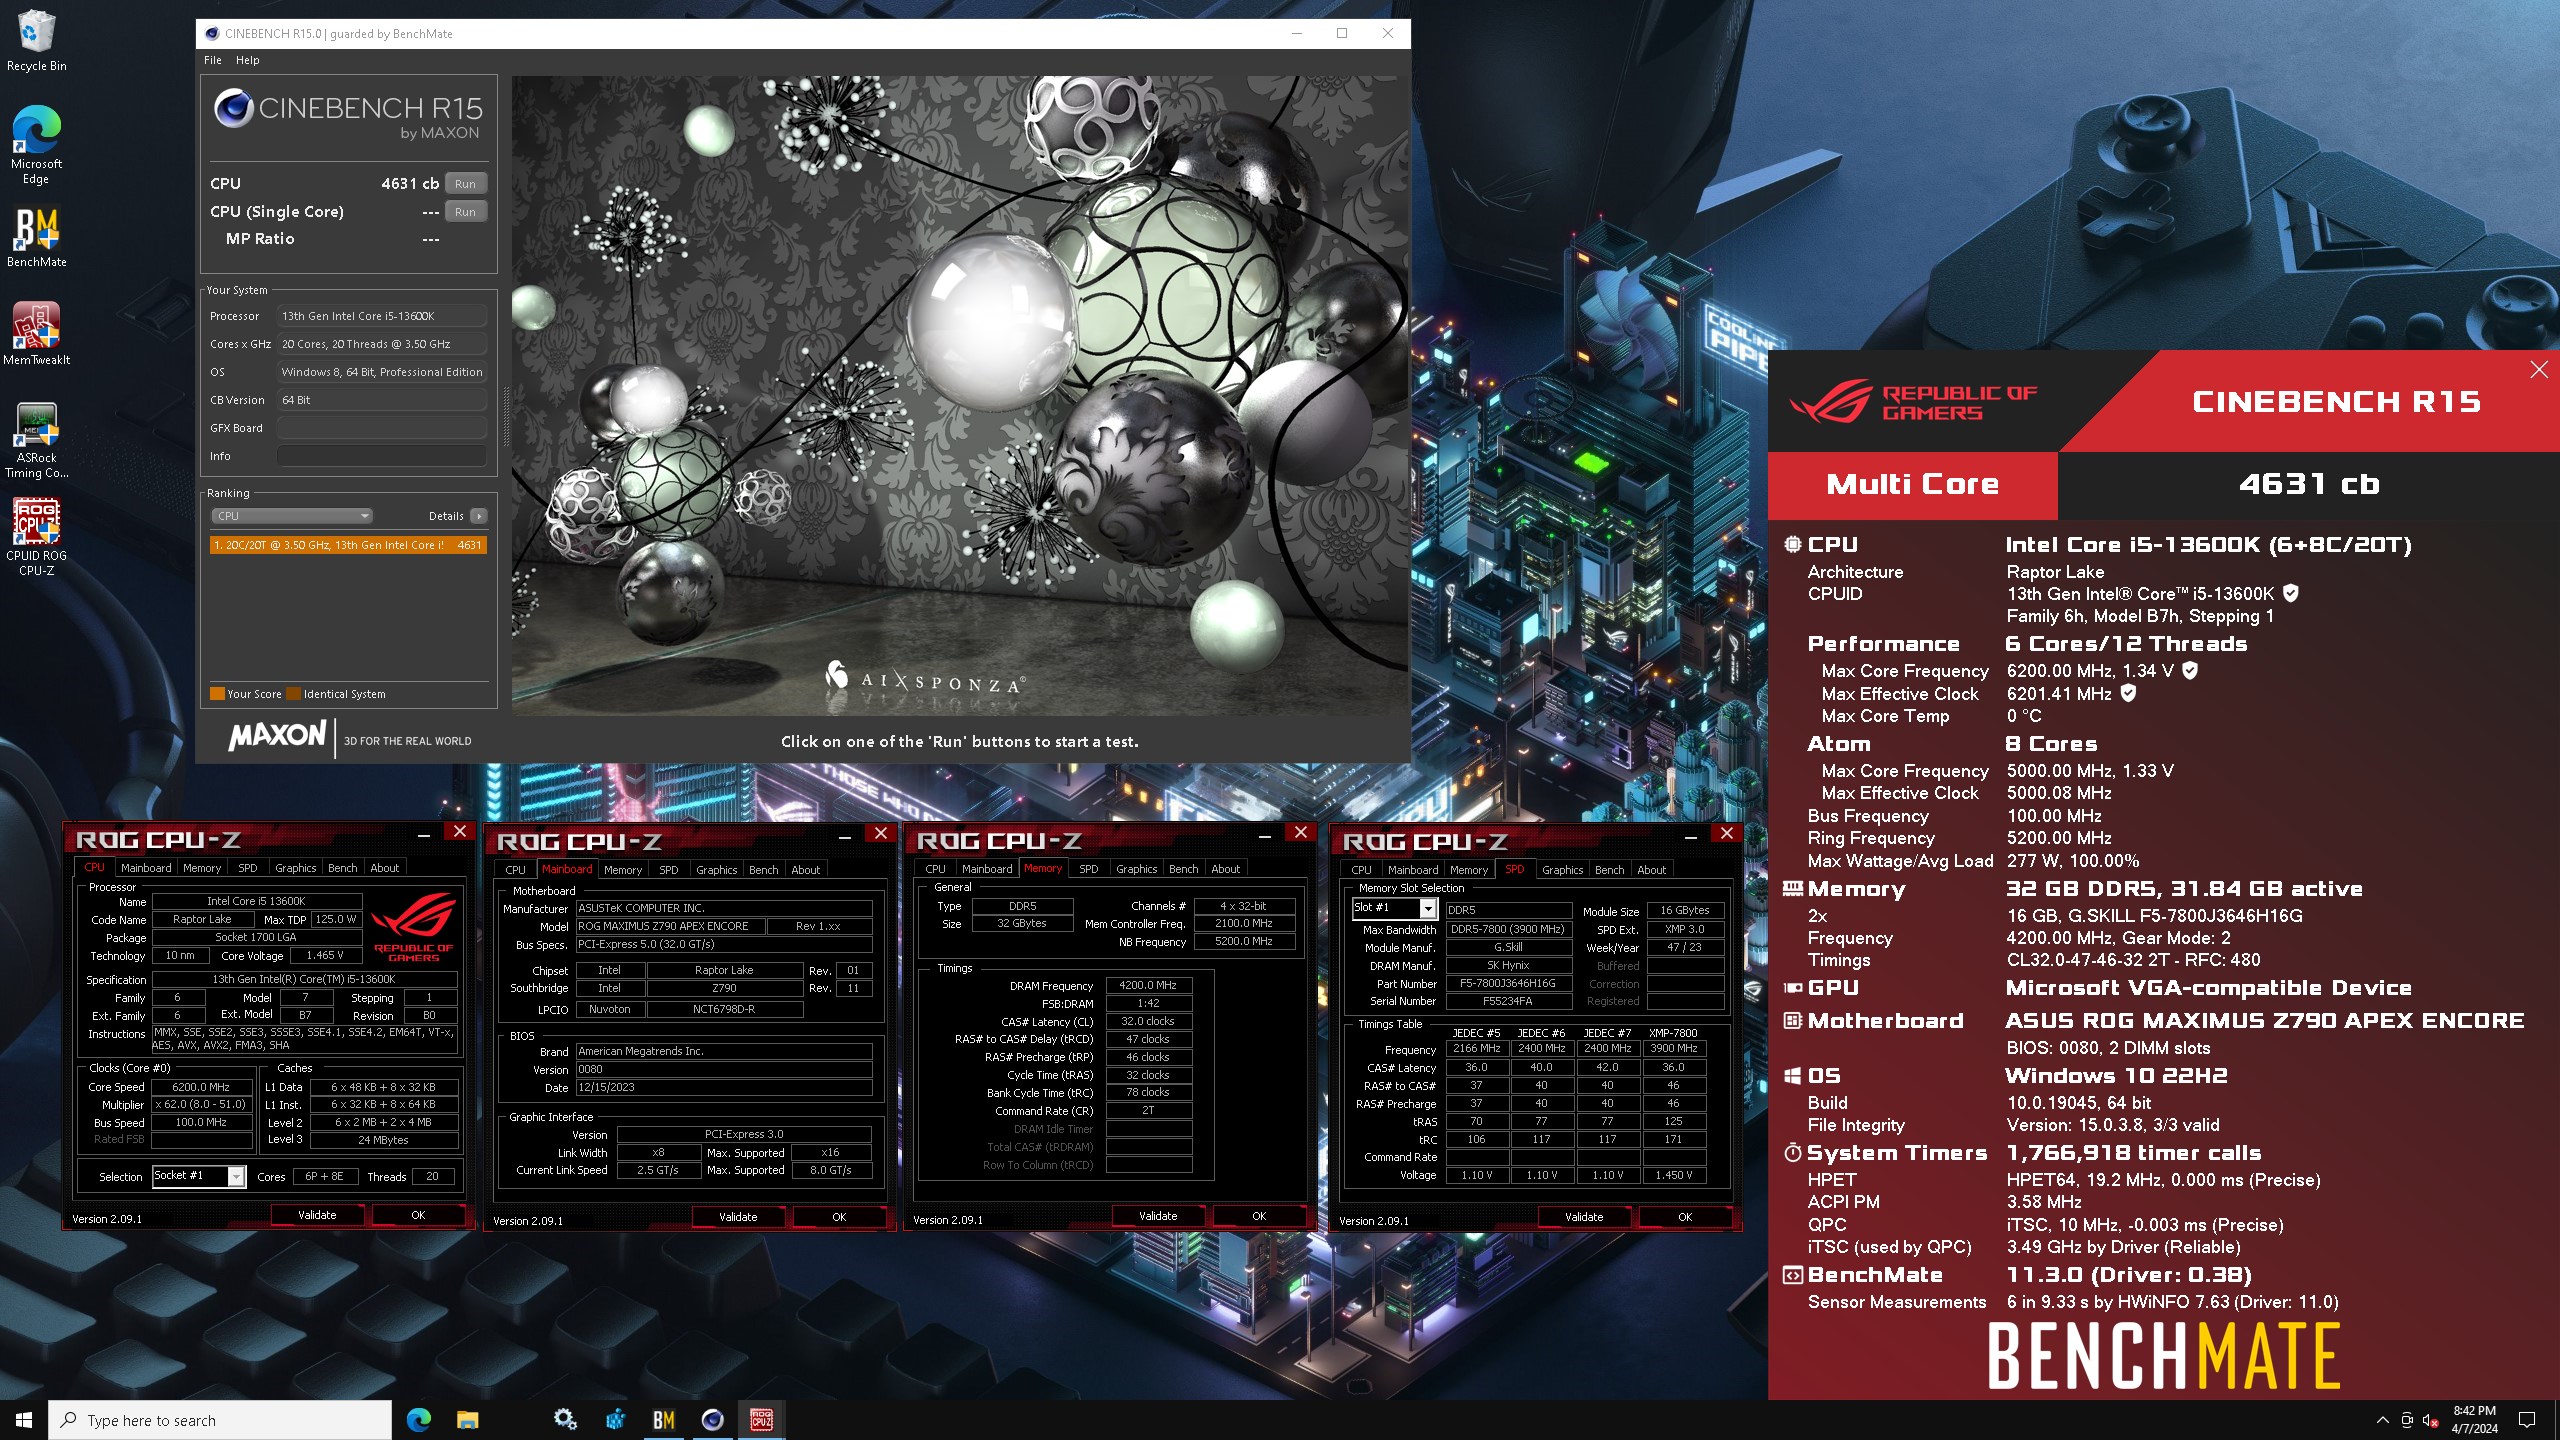Open Memory tab in the Mainboard CPU-Z window
The image size is (2560, 1440).
622,870
